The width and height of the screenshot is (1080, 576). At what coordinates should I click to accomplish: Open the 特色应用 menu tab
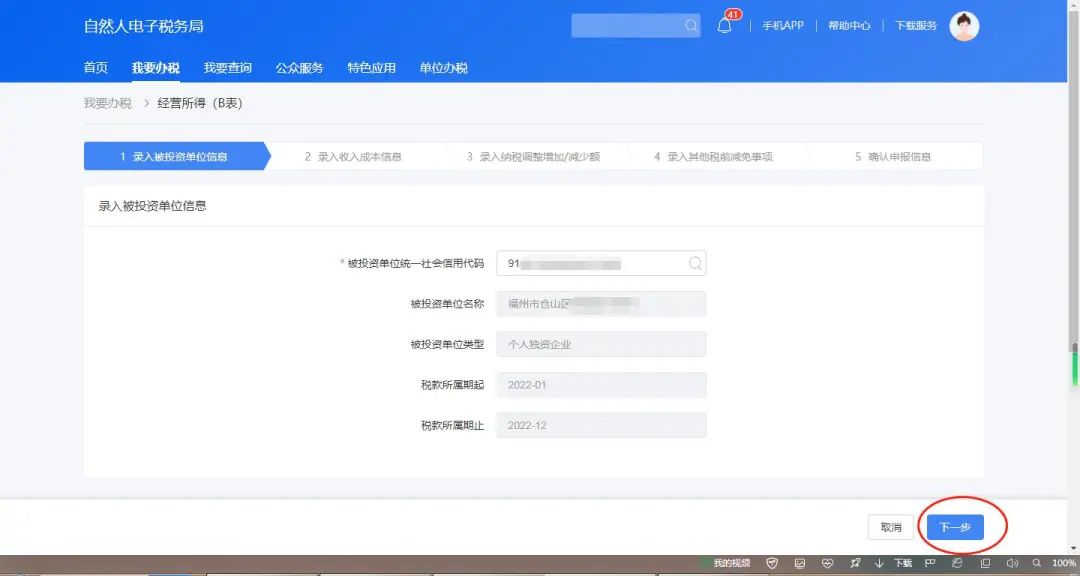click(372, 68)
